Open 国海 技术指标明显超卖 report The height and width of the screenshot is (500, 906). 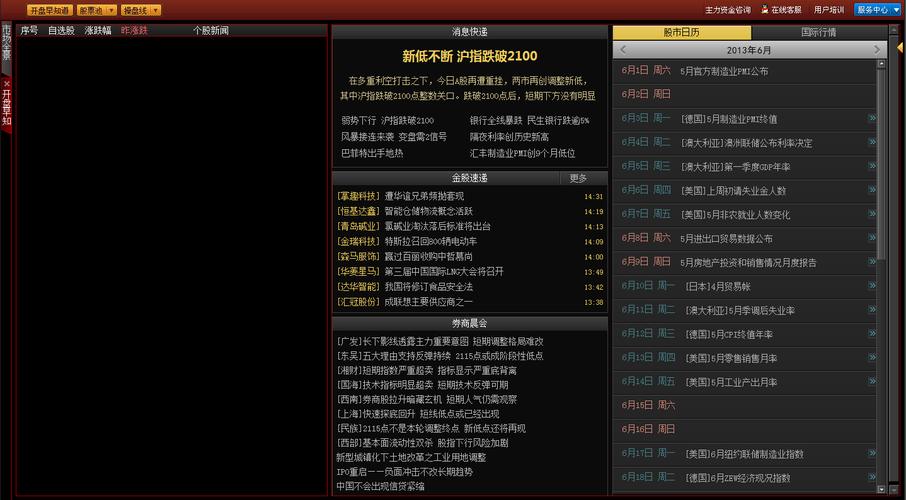423,385
